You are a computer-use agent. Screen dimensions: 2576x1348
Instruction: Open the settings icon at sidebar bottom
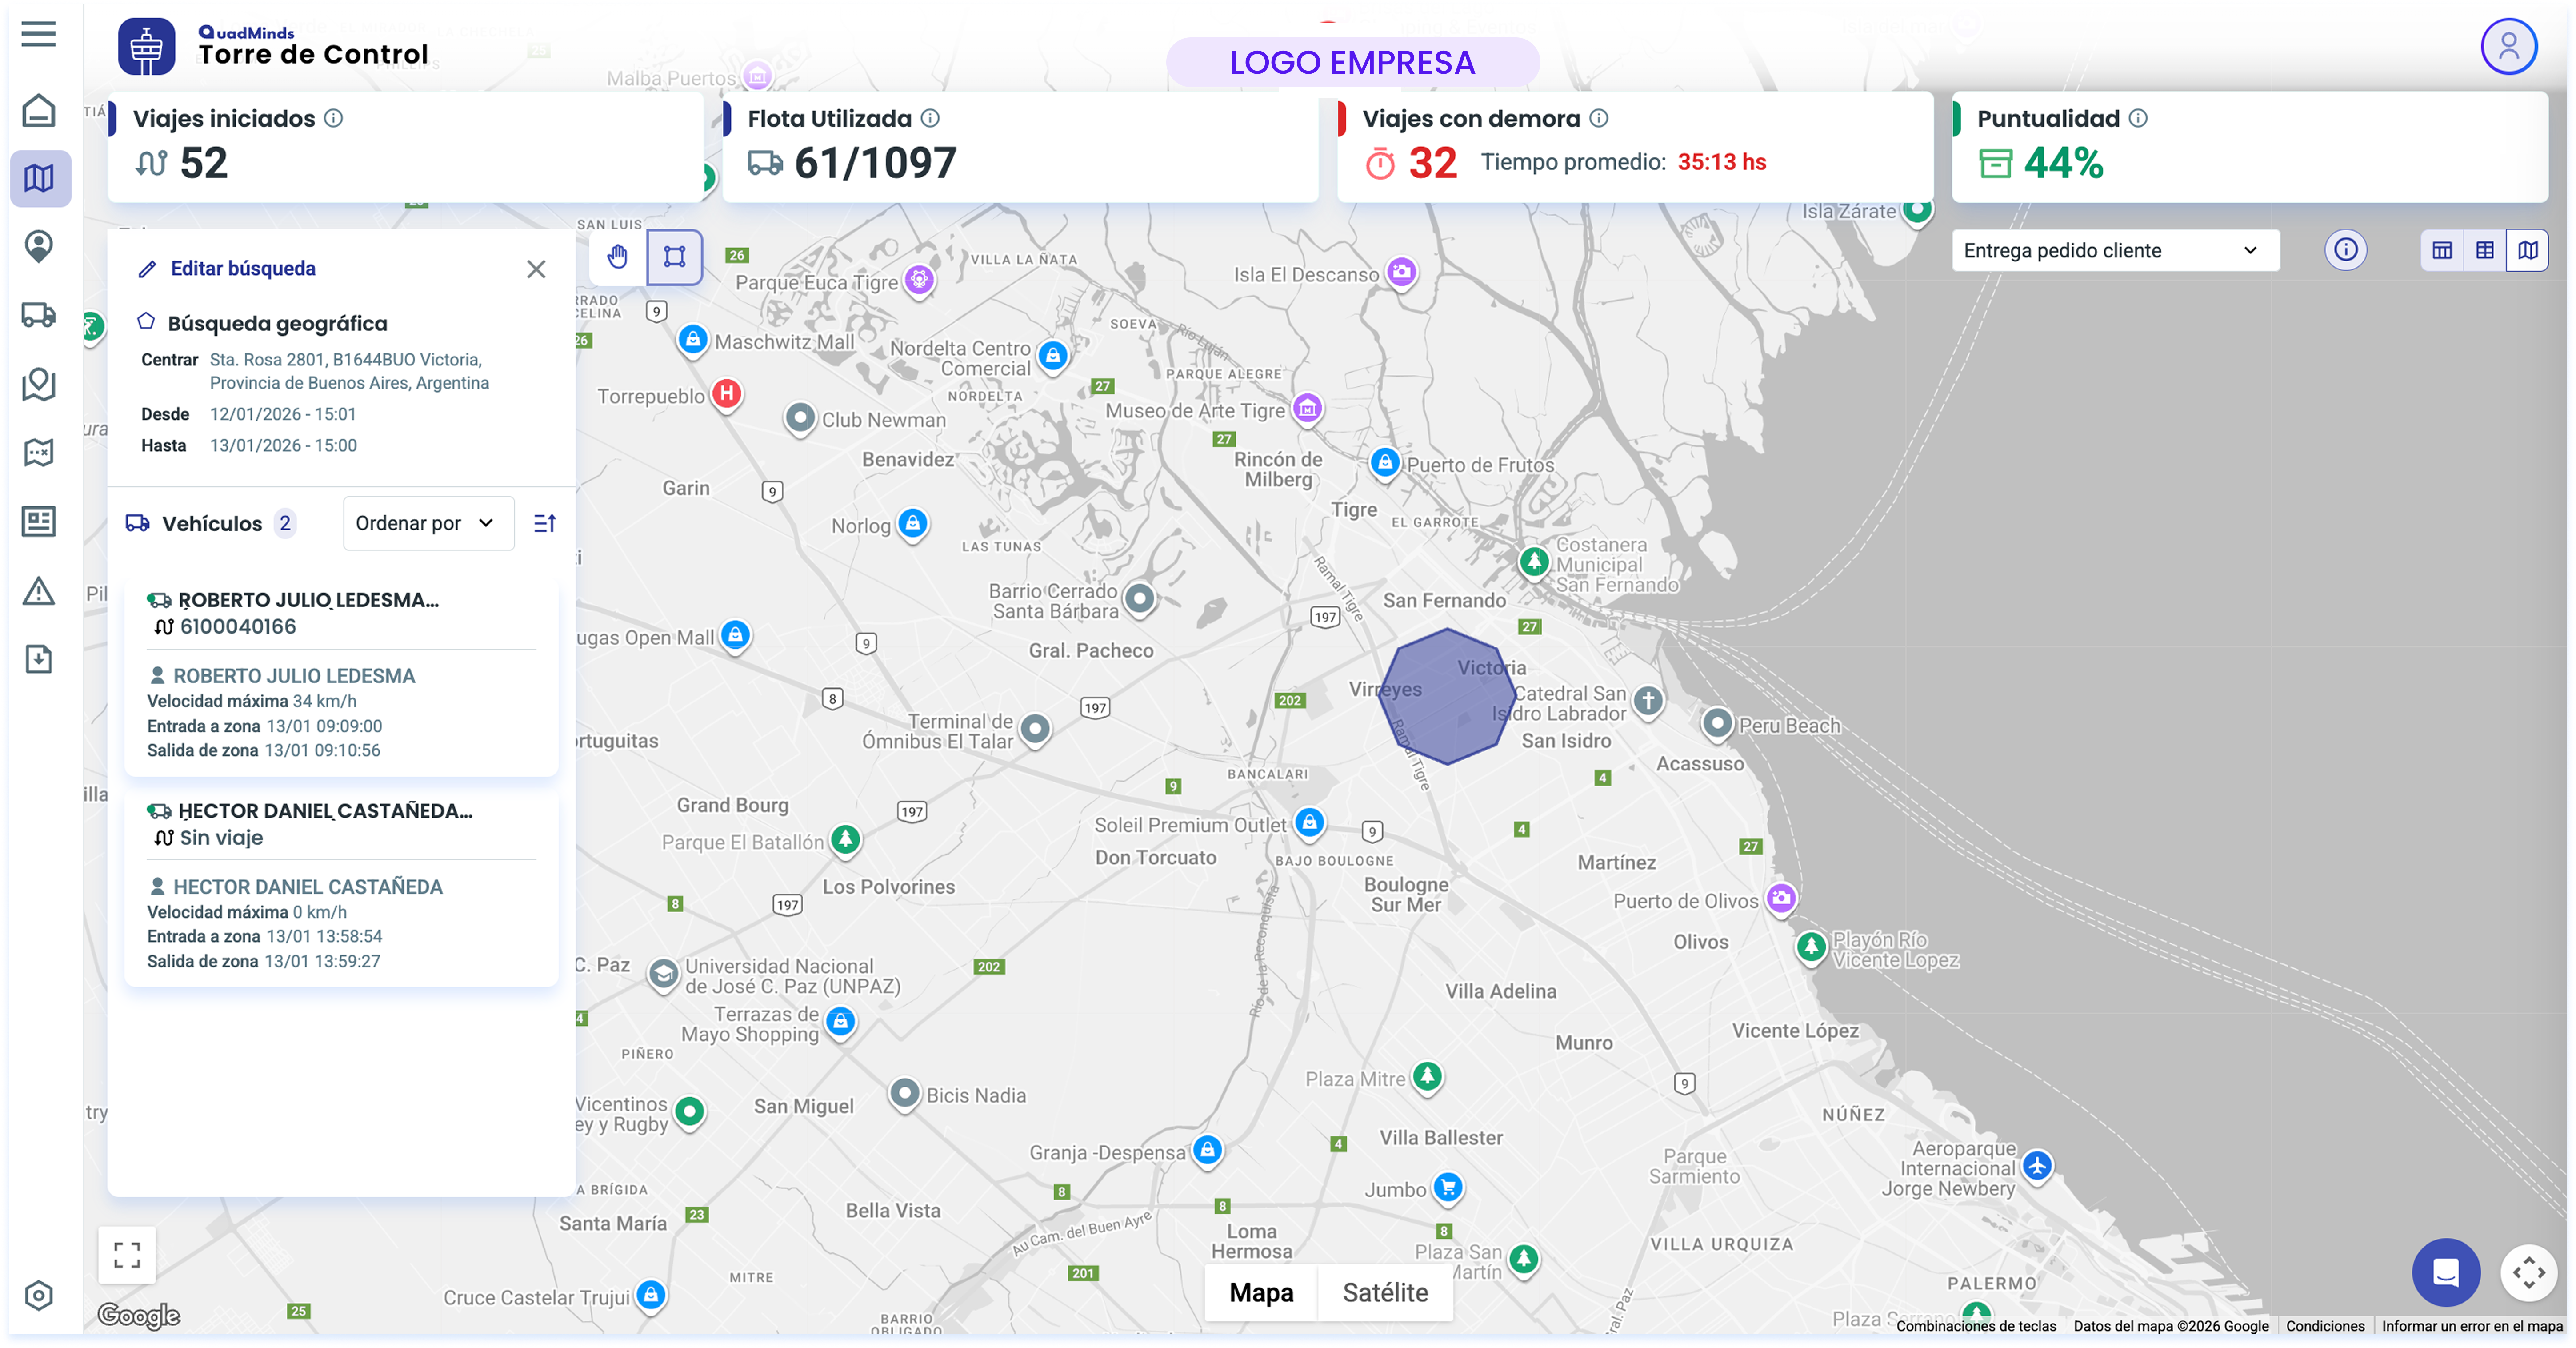[x=38, y=1295]
